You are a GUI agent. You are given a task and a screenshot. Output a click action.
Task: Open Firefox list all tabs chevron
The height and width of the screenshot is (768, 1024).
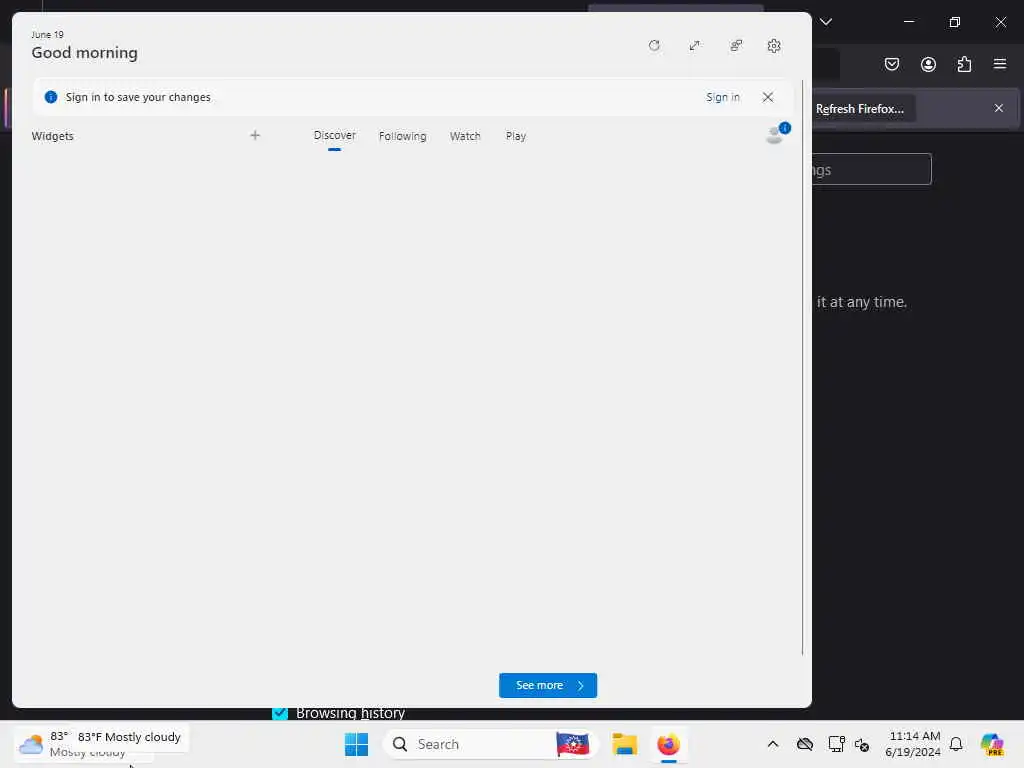pyautogui.click(x=826, y=22)
